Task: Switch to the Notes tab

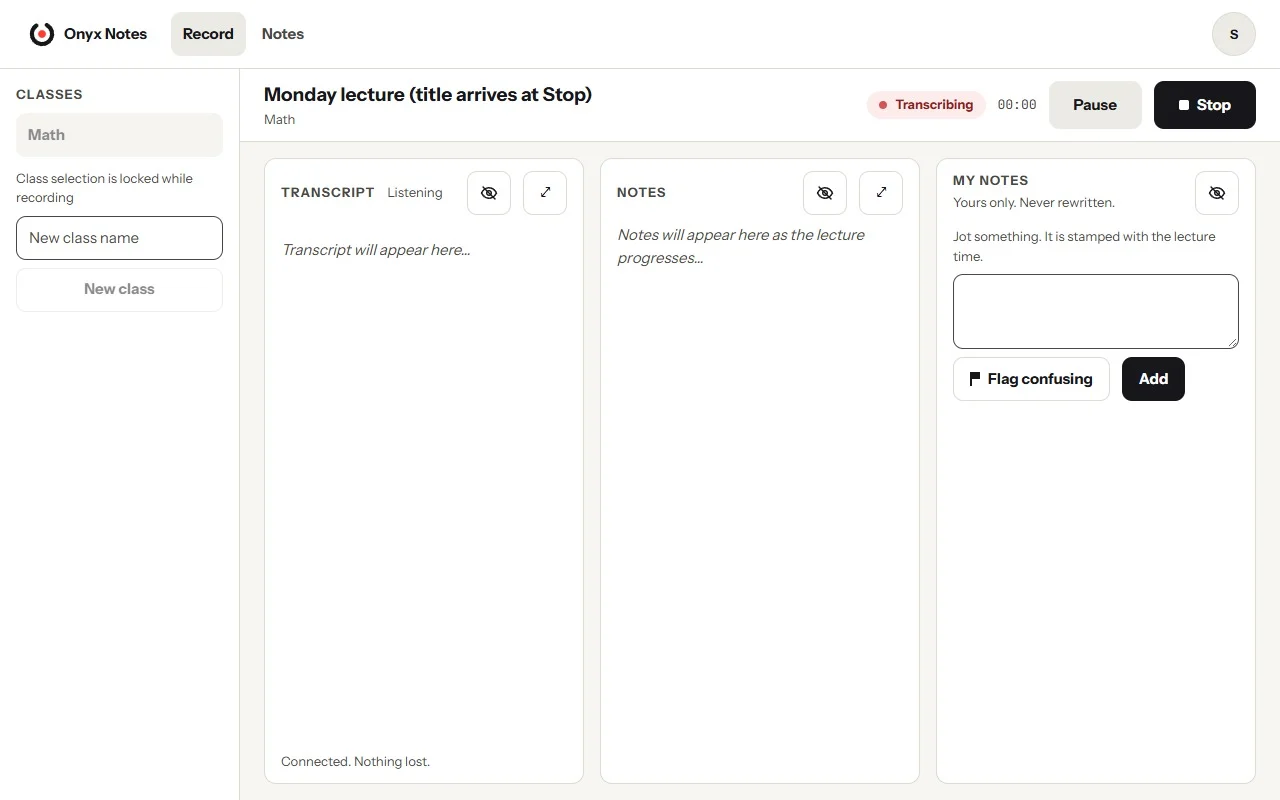Action: pos(283,34)
